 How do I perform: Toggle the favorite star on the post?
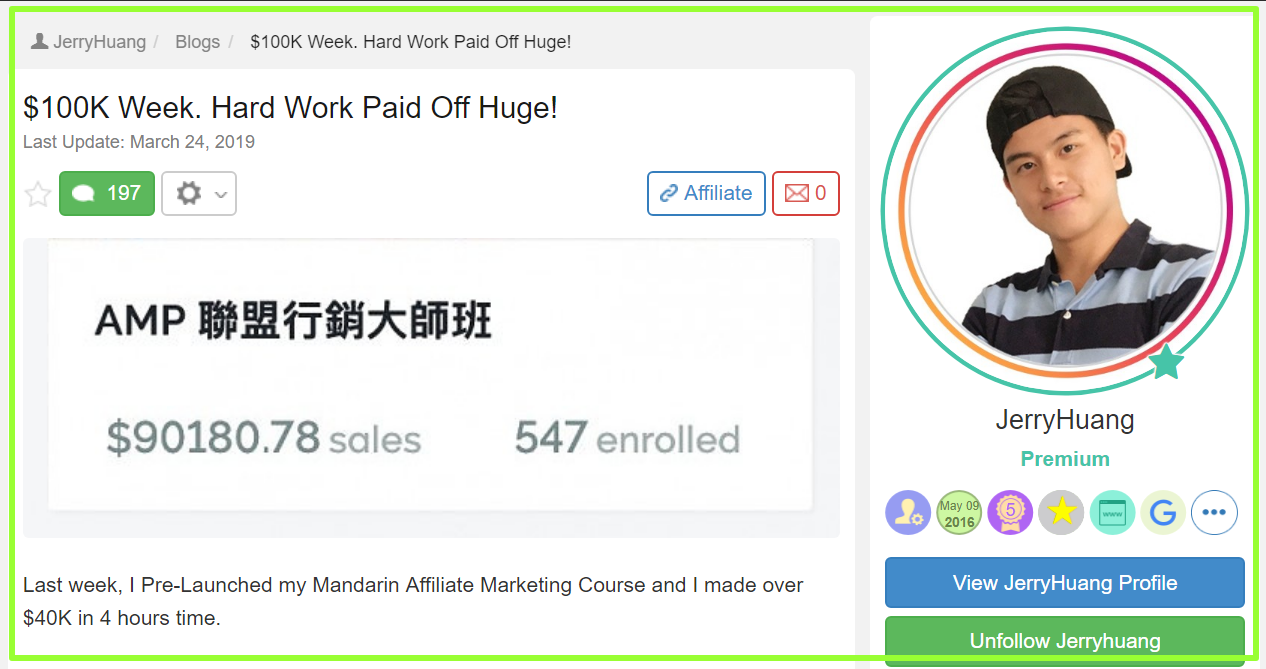[38, 194]
